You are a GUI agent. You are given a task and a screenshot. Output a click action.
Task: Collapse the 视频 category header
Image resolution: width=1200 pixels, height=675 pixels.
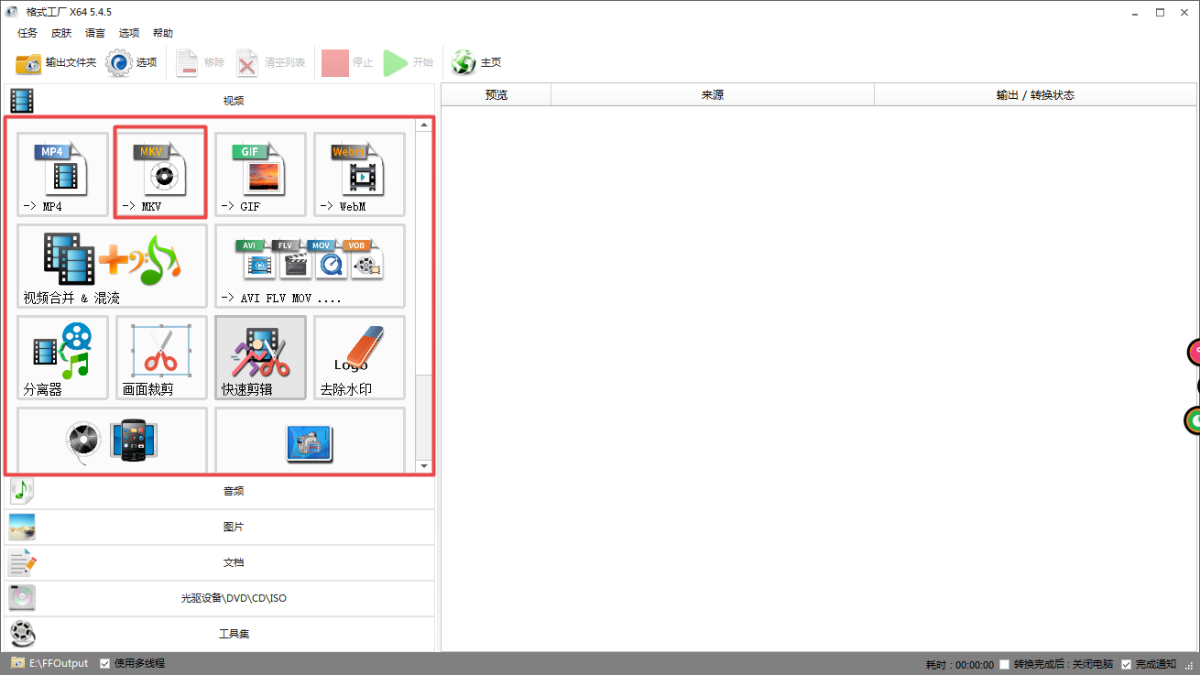[220, 100]
